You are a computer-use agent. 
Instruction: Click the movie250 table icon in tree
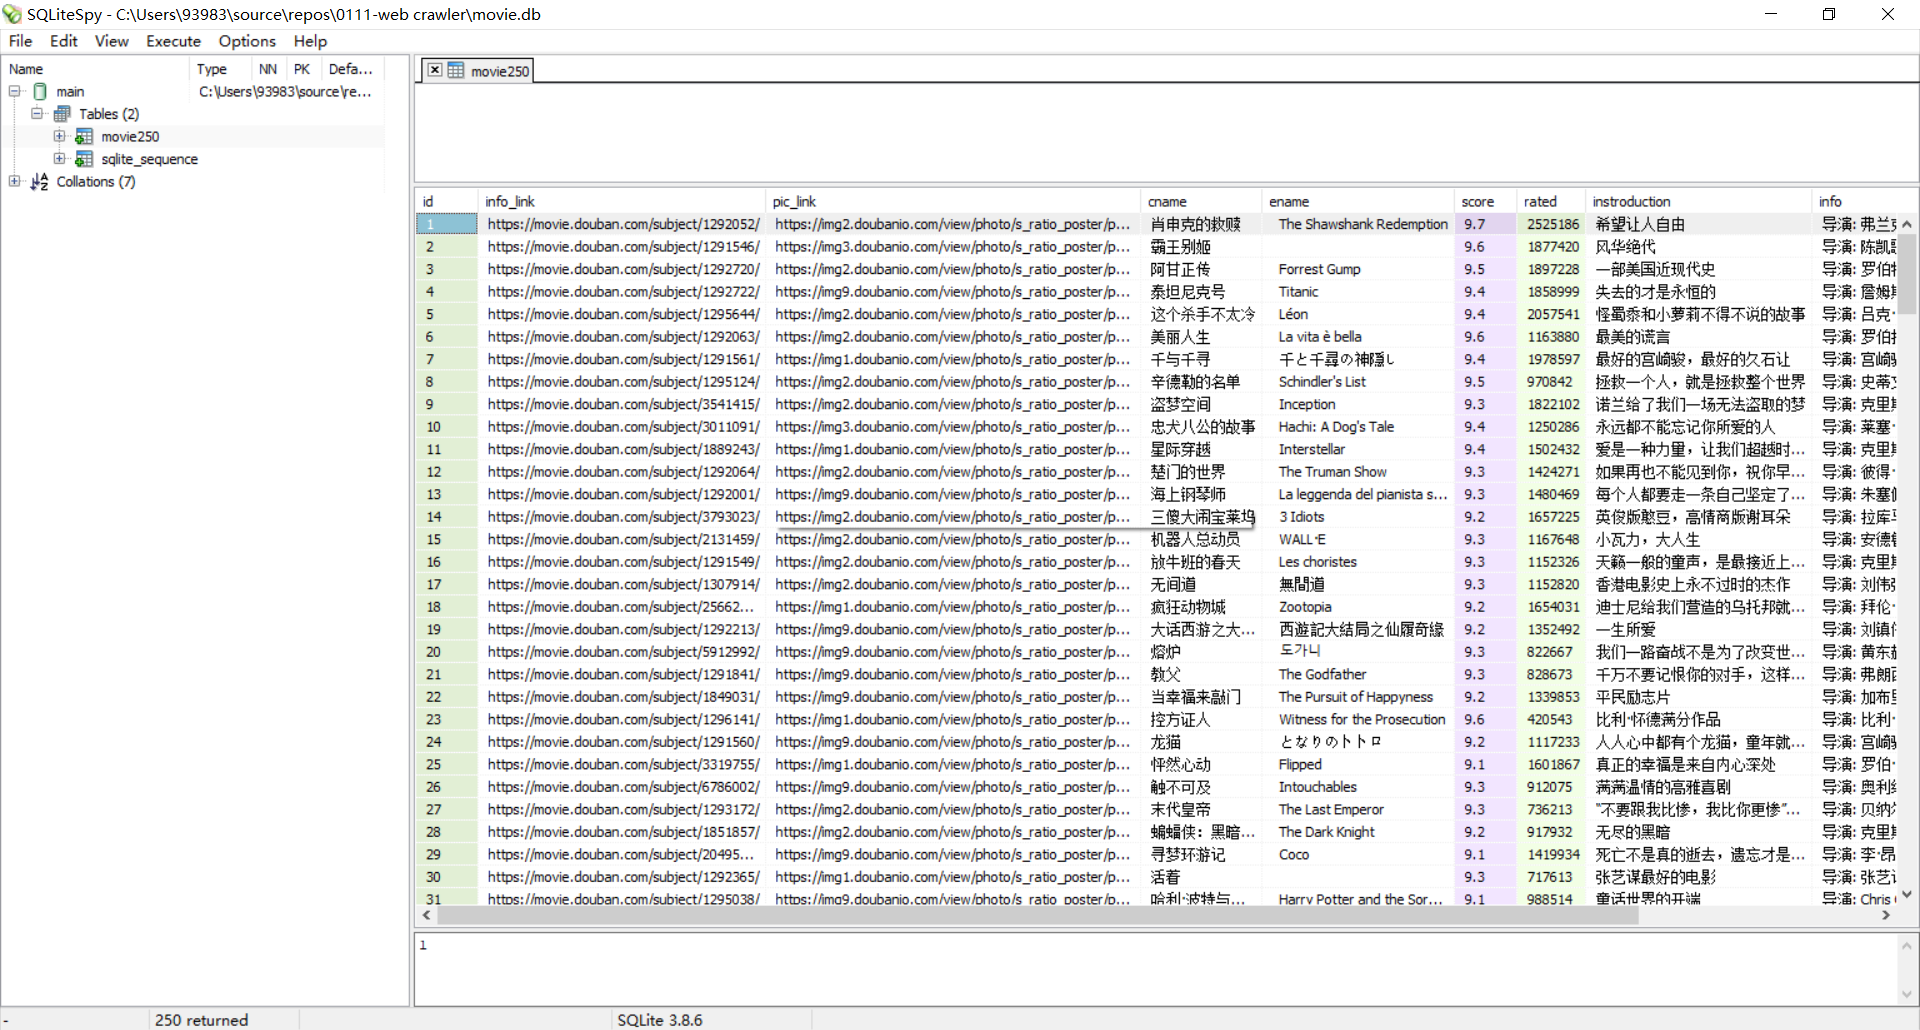click(84, 137)
